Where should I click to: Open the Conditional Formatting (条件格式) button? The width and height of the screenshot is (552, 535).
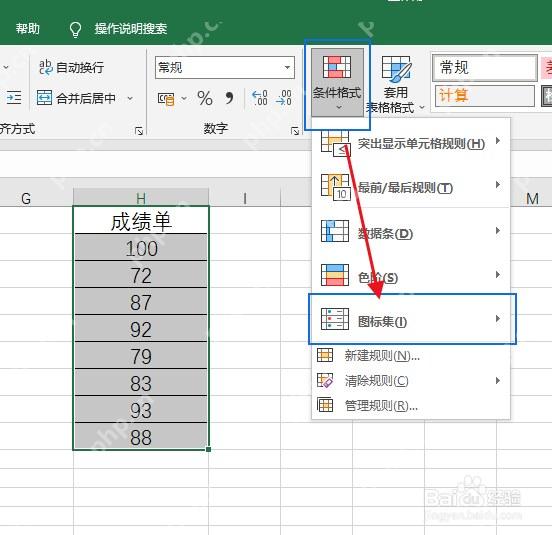337,83
